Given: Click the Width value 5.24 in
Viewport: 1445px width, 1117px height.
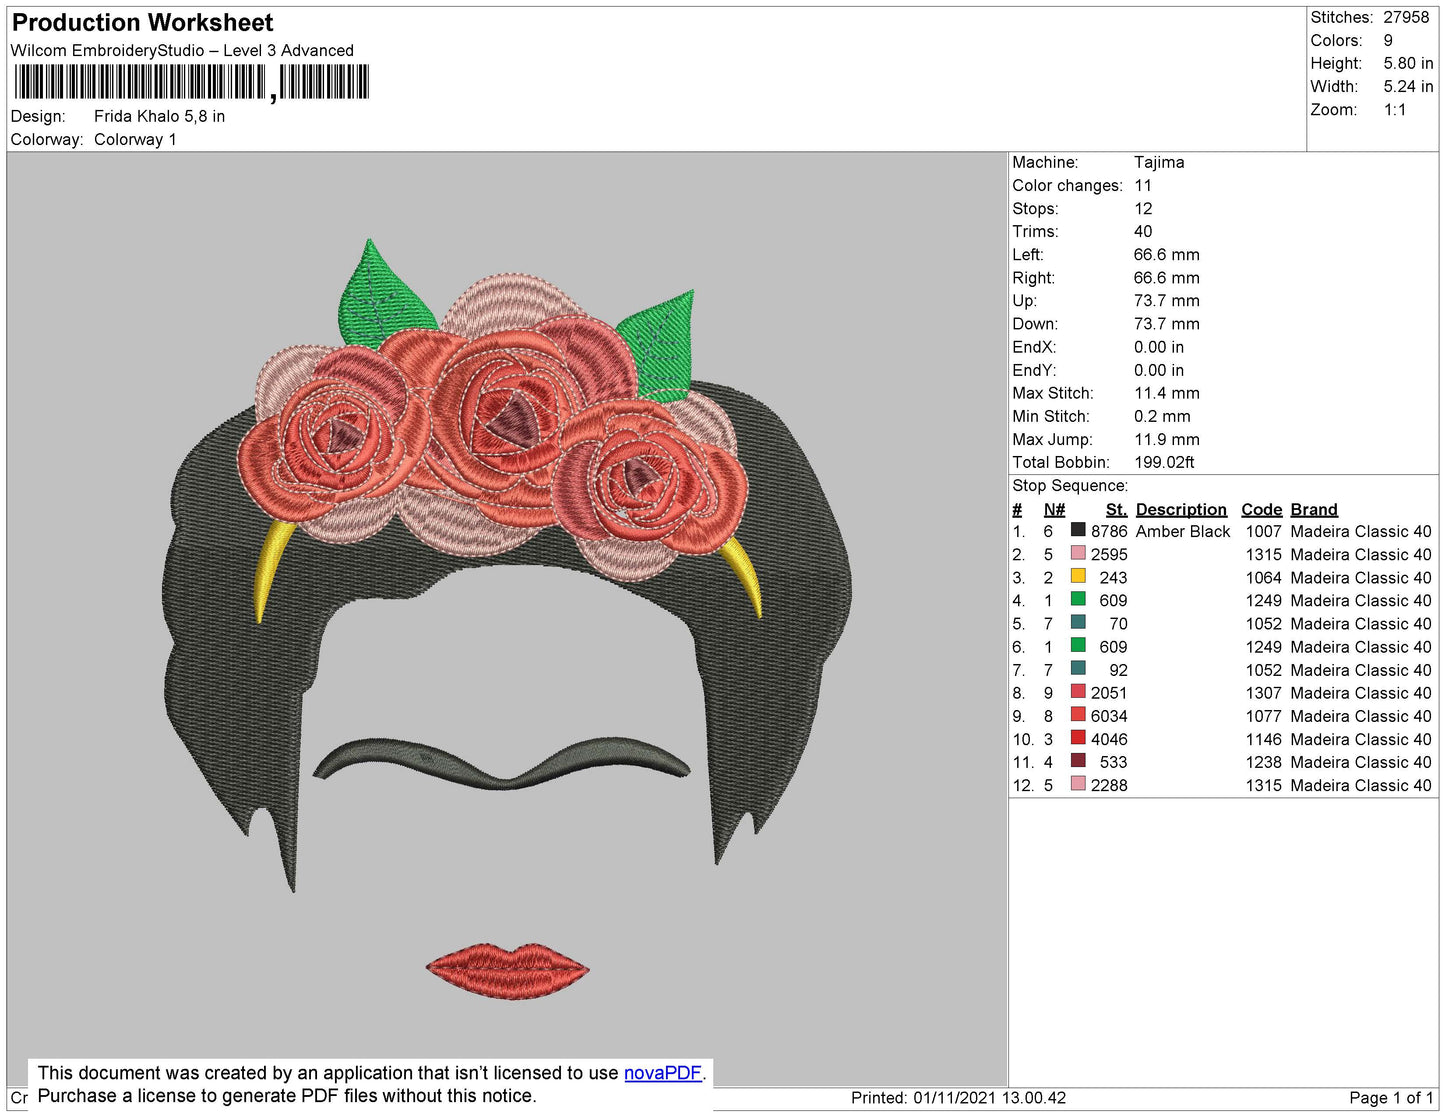Looking at the screenshot, I should [1408, 87].
